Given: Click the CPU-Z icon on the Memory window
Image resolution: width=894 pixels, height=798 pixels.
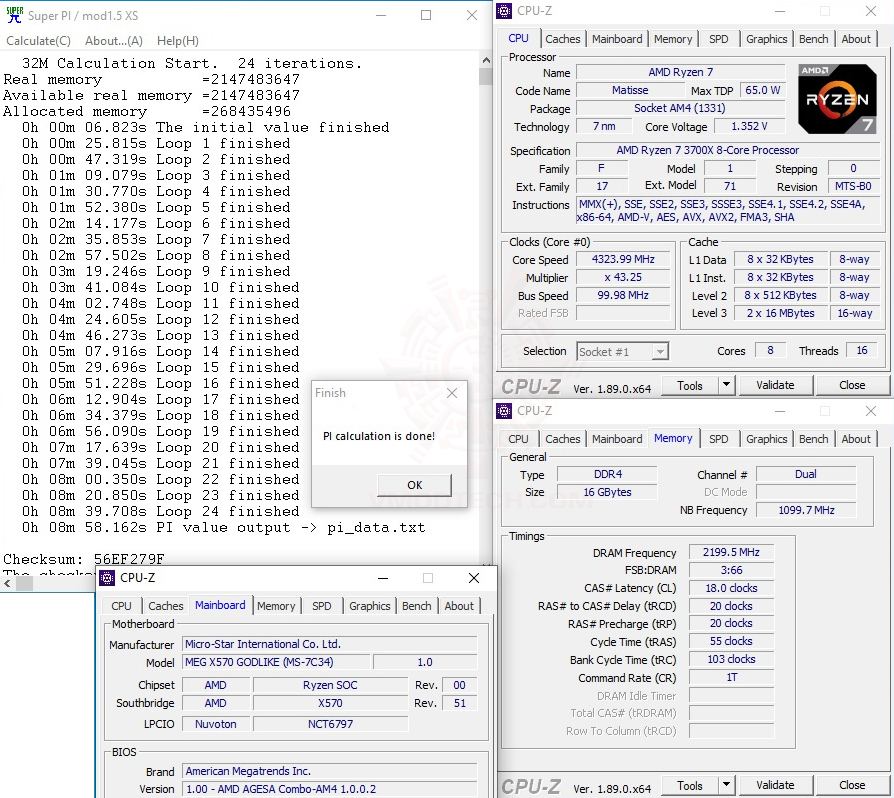Looking at the screenshot, I should 504,411.
